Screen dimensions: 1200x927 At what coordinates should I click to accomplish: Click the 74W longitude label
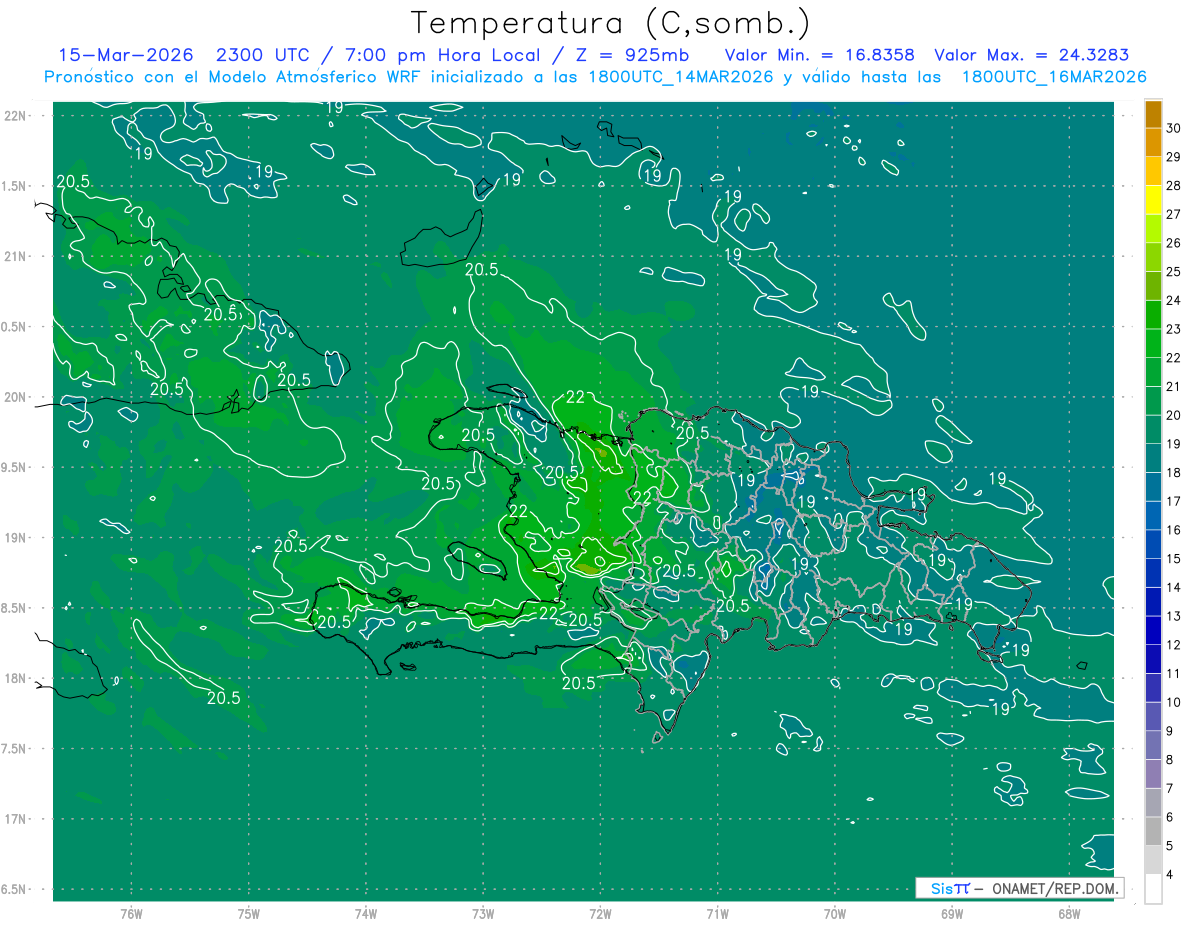point(366,913)
